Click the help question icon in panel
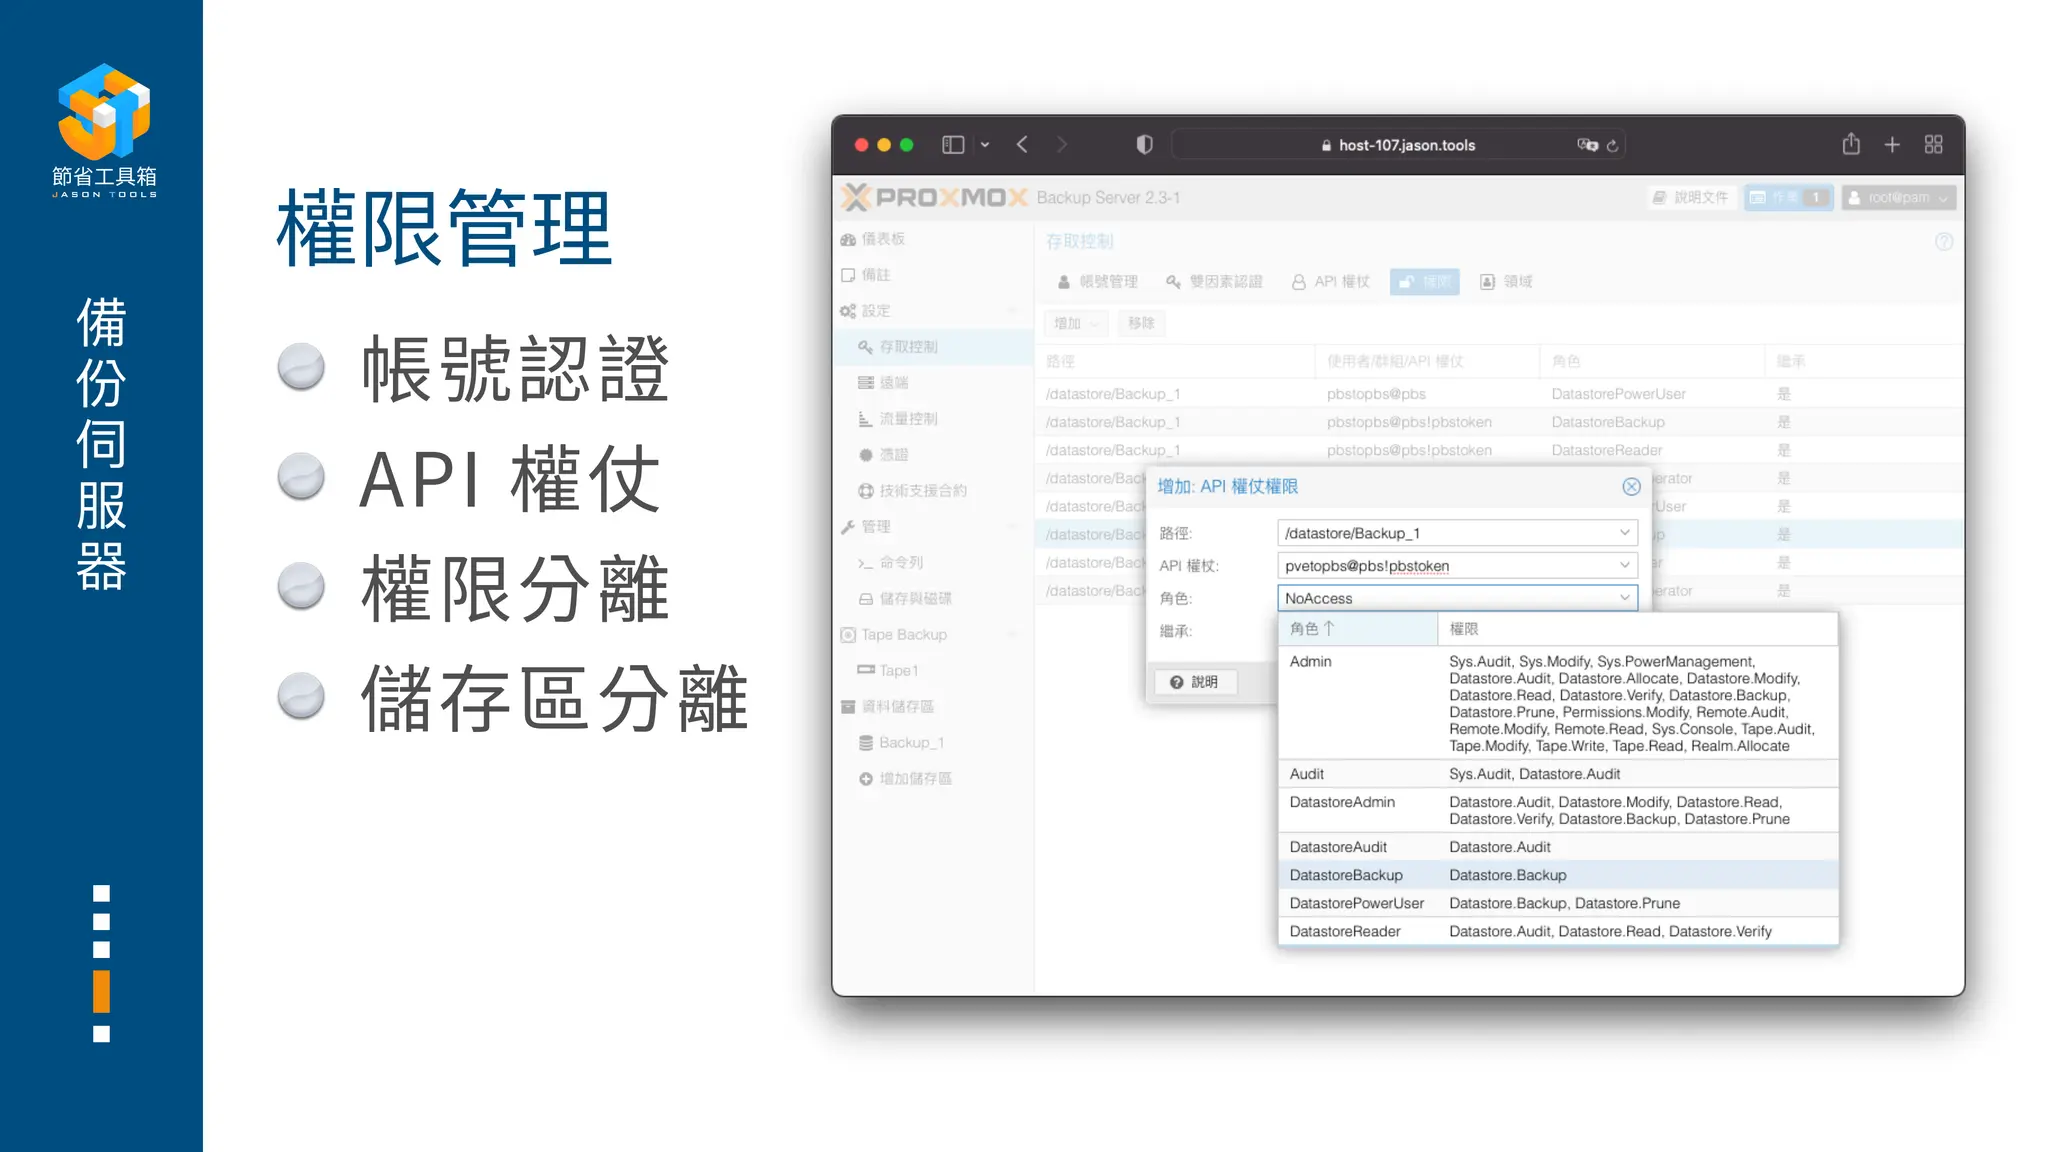The image size is (2048, 1152). point(1944,242)
